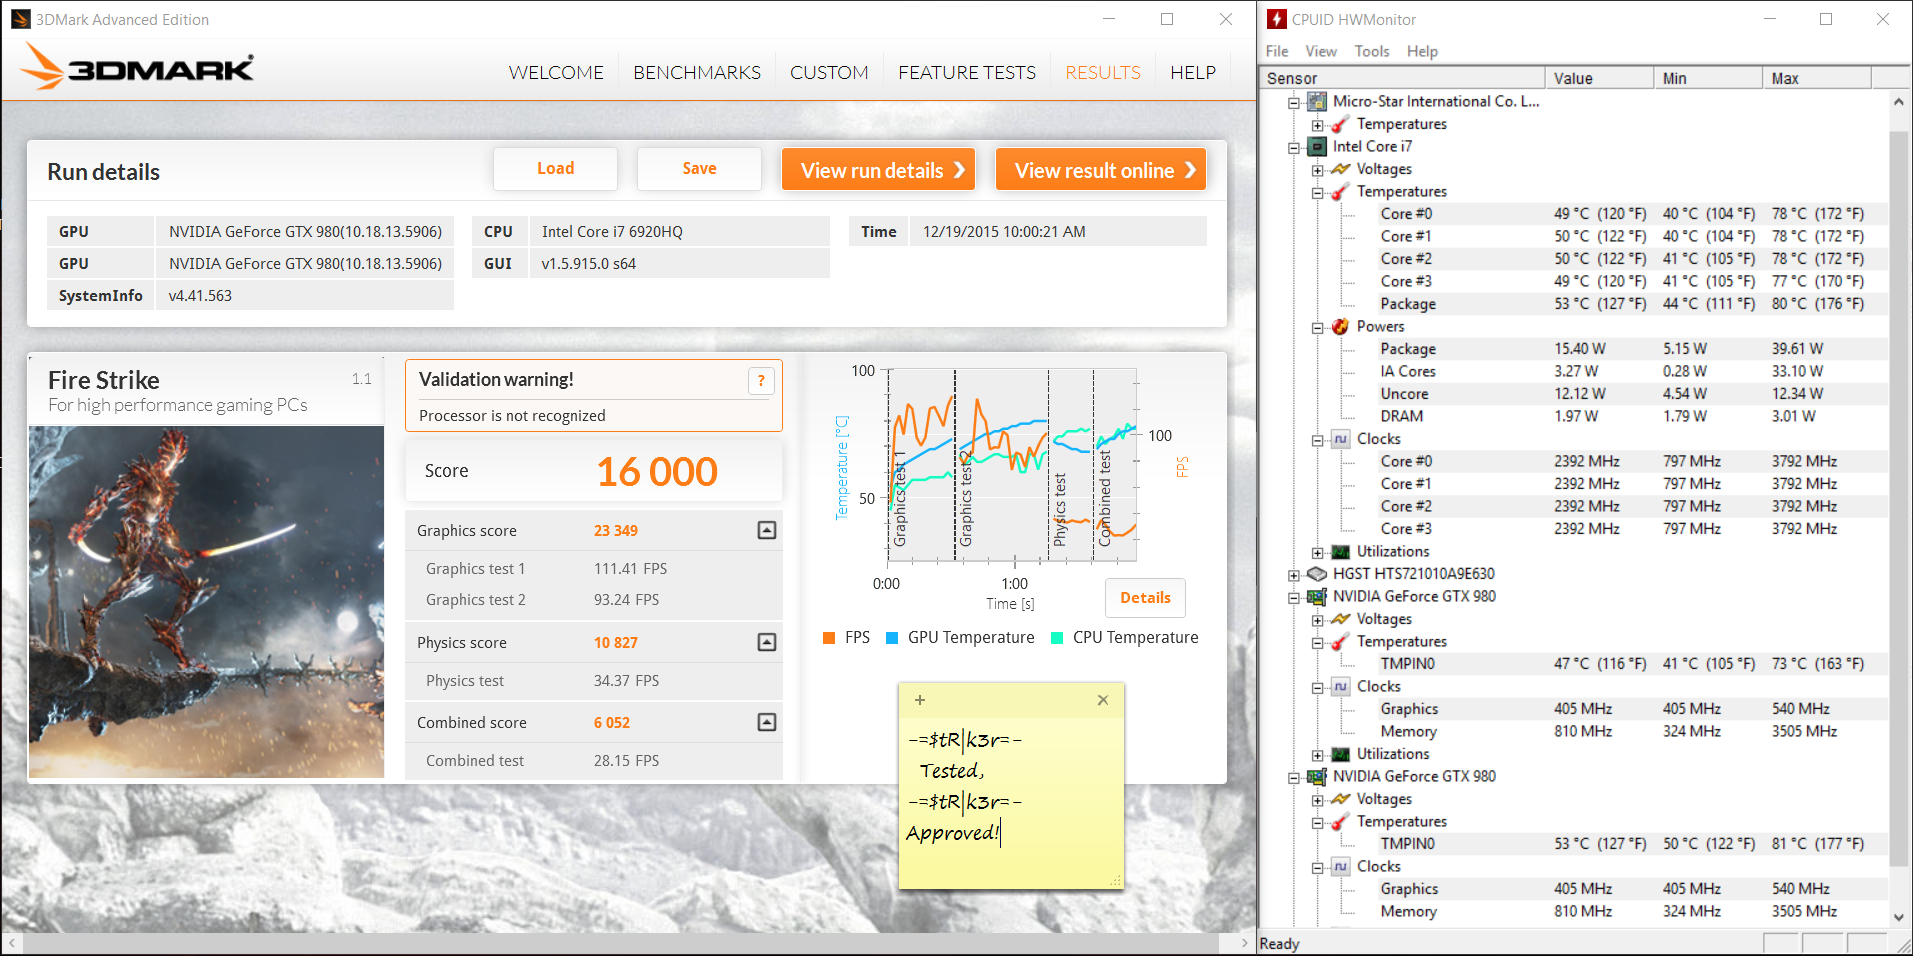Click HWMonitor scrollbar down arrow
Screen dimensions: 1913x956
[x=1899, y=917]
